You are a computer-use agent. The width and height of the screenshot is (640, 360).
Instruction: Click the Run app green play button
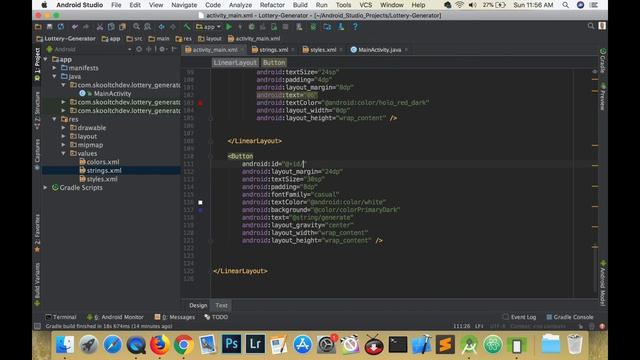[229, 27]
